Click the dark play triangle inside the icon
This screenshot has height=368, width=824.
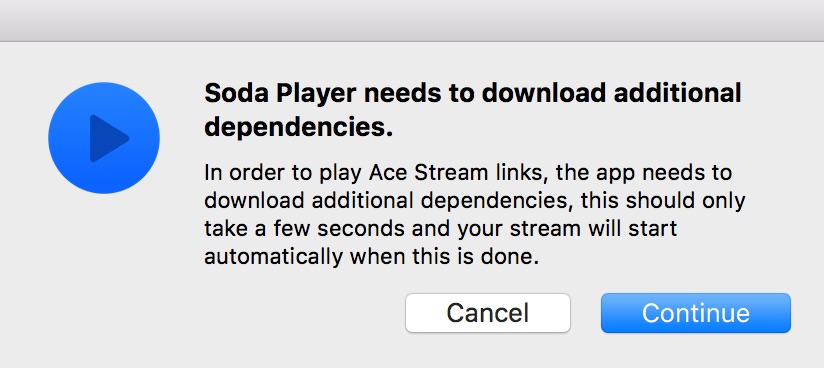coord(108,138)
